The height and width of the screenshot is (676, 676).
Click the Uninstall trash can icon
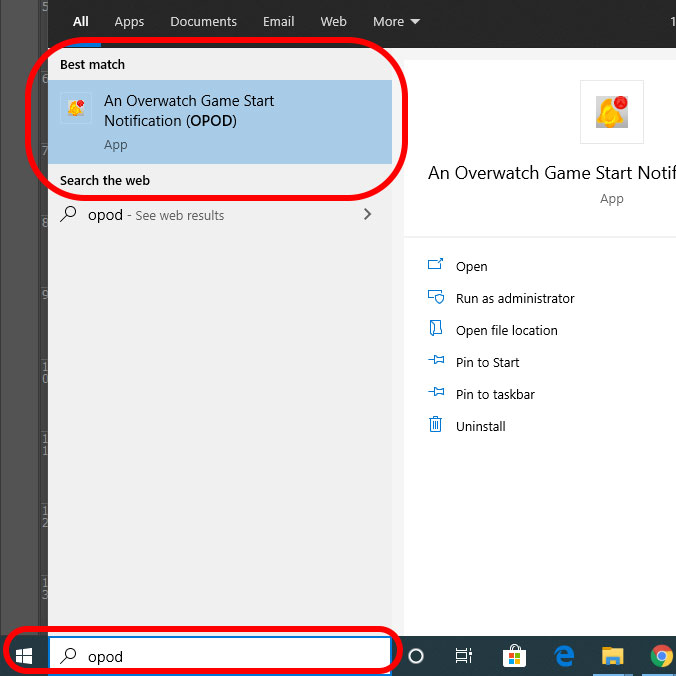[x=435, y=424]
